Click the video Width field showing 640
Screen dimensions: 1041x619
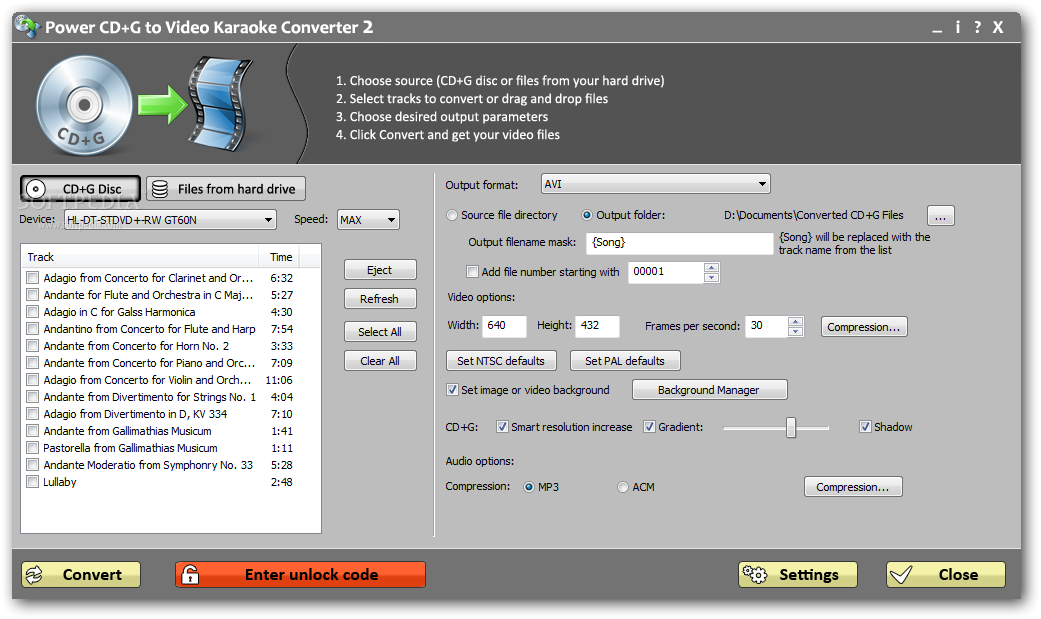click(x=504, y=326)
